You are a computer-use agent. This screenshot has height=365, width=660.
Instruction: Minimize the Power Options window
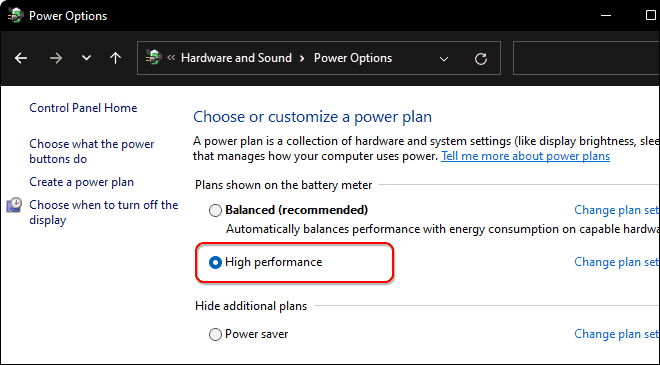point(606,16)
